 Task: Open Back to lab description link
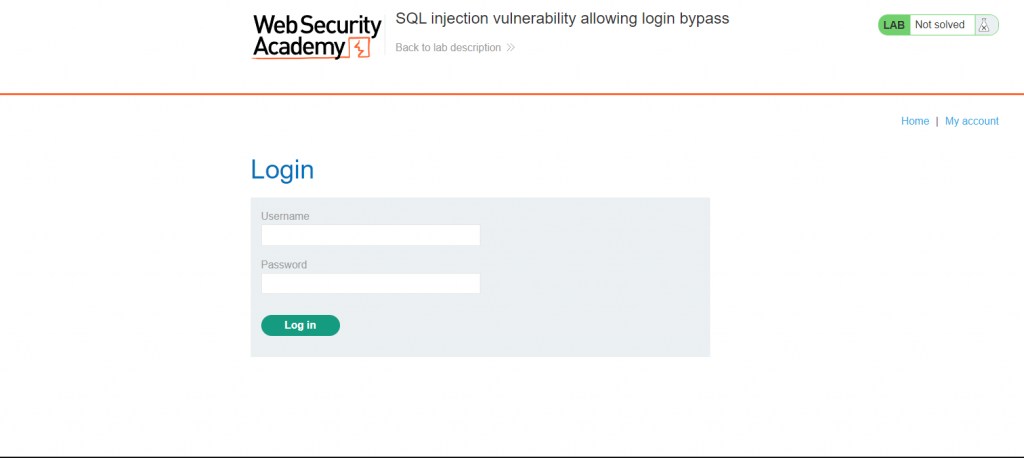(448, 47)
